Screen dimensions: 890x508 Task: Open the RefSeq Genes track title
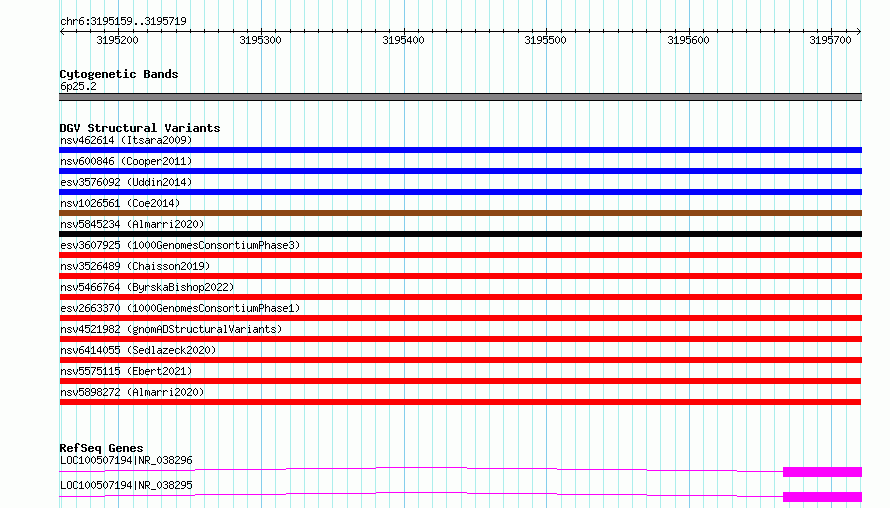[101, 448]
